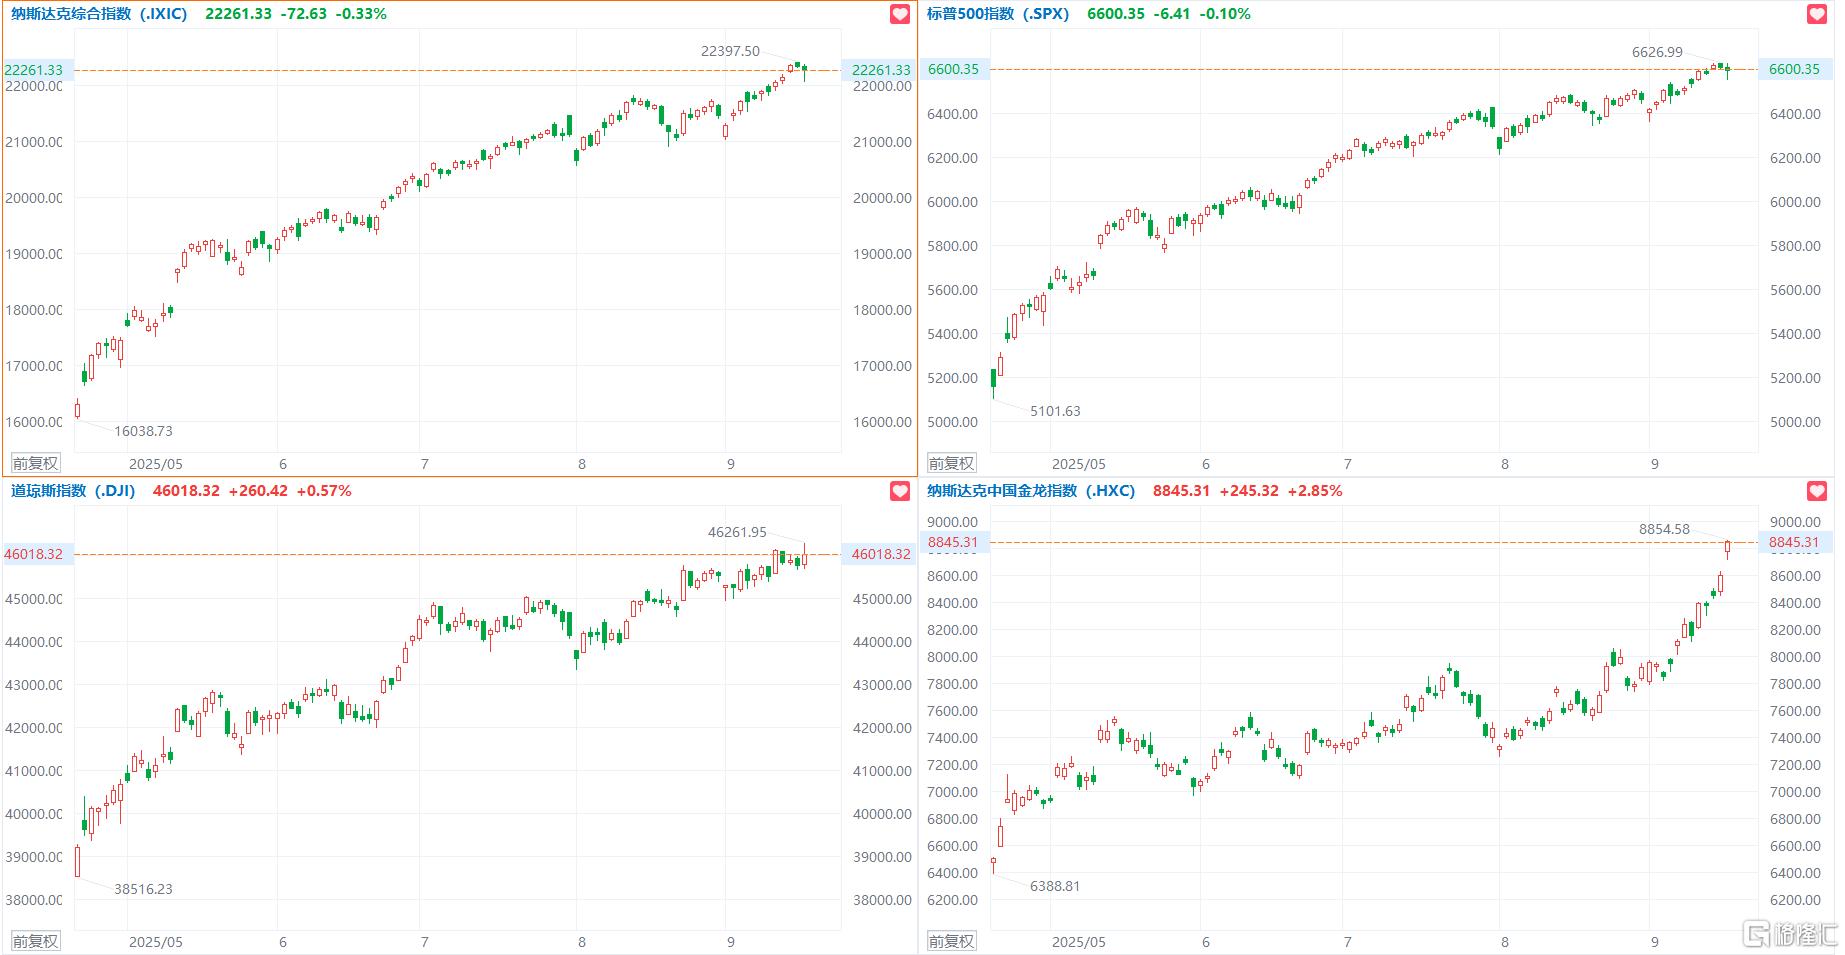Click S&P 500 low label 5101.63
Screen dimensions: 1845x955
[x=1055, y=411]
